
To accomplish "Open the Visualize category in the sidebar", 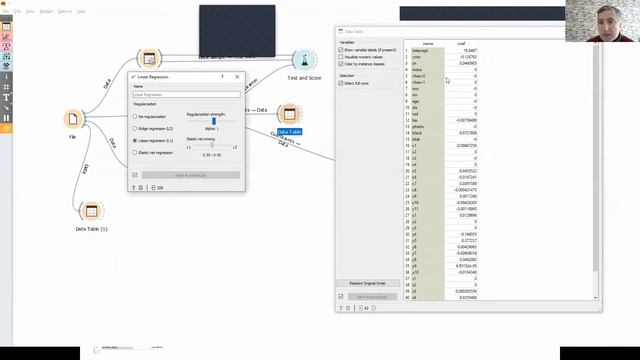I will point(6,37).
